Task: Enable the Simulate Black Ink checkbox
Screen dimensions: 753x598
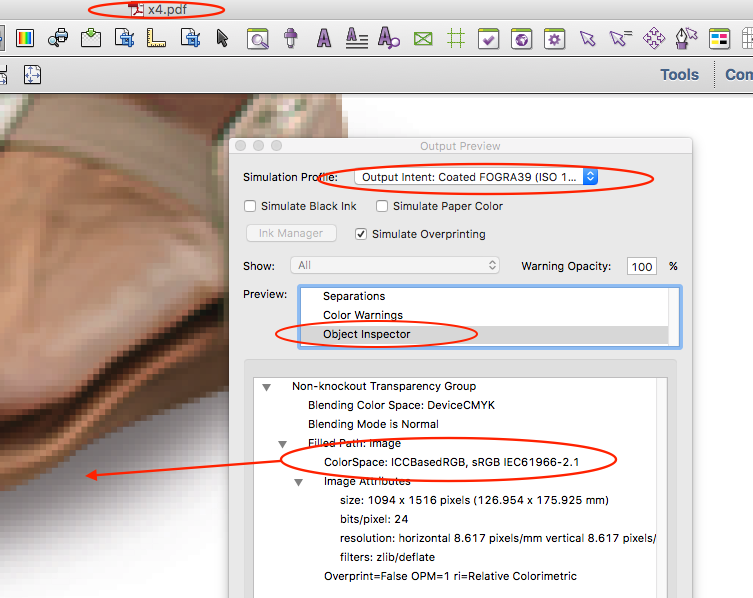Action: (x=250, y=206)
